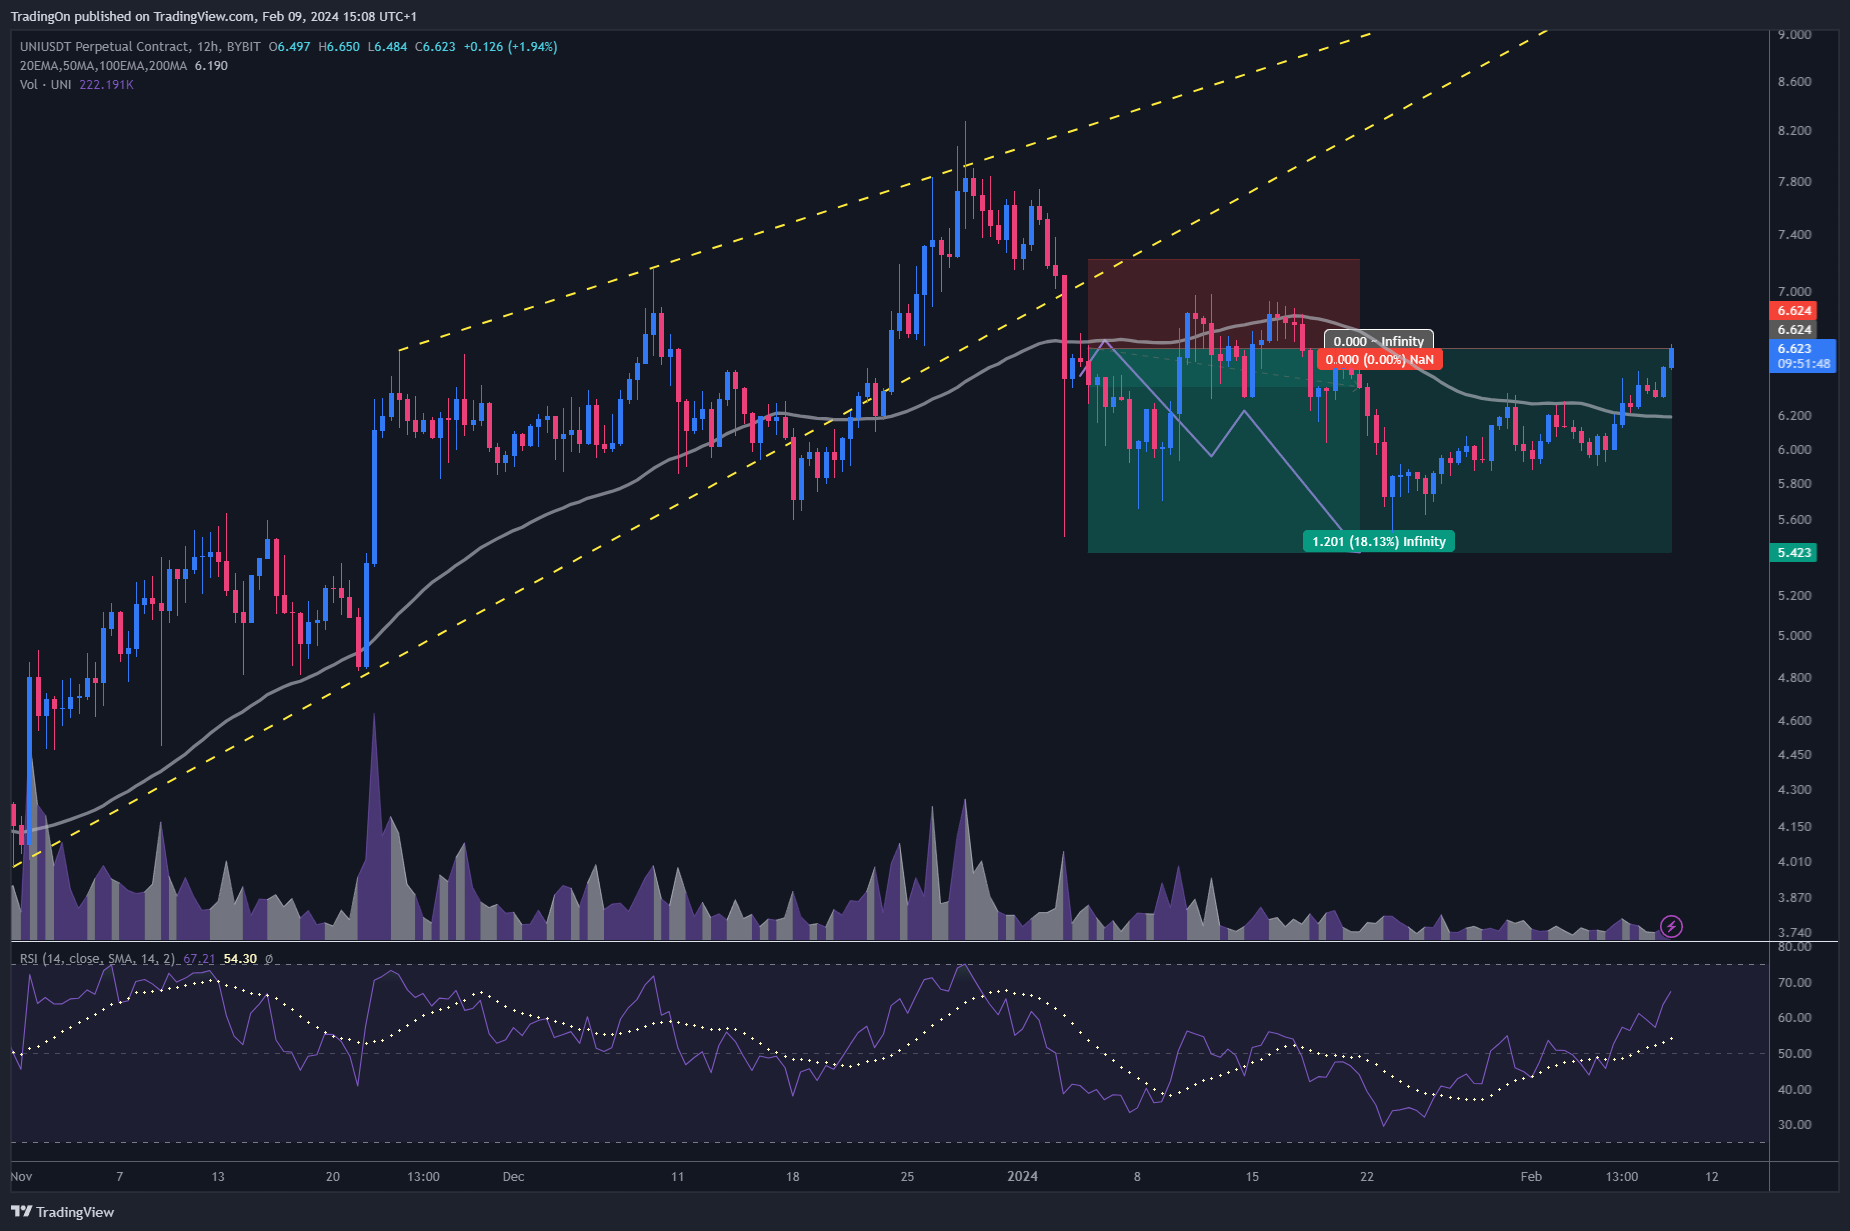Viewport: 1850px width, 1231px height.
Task: Click the red 6.624 price label
Action: [x=1795, y=311]
